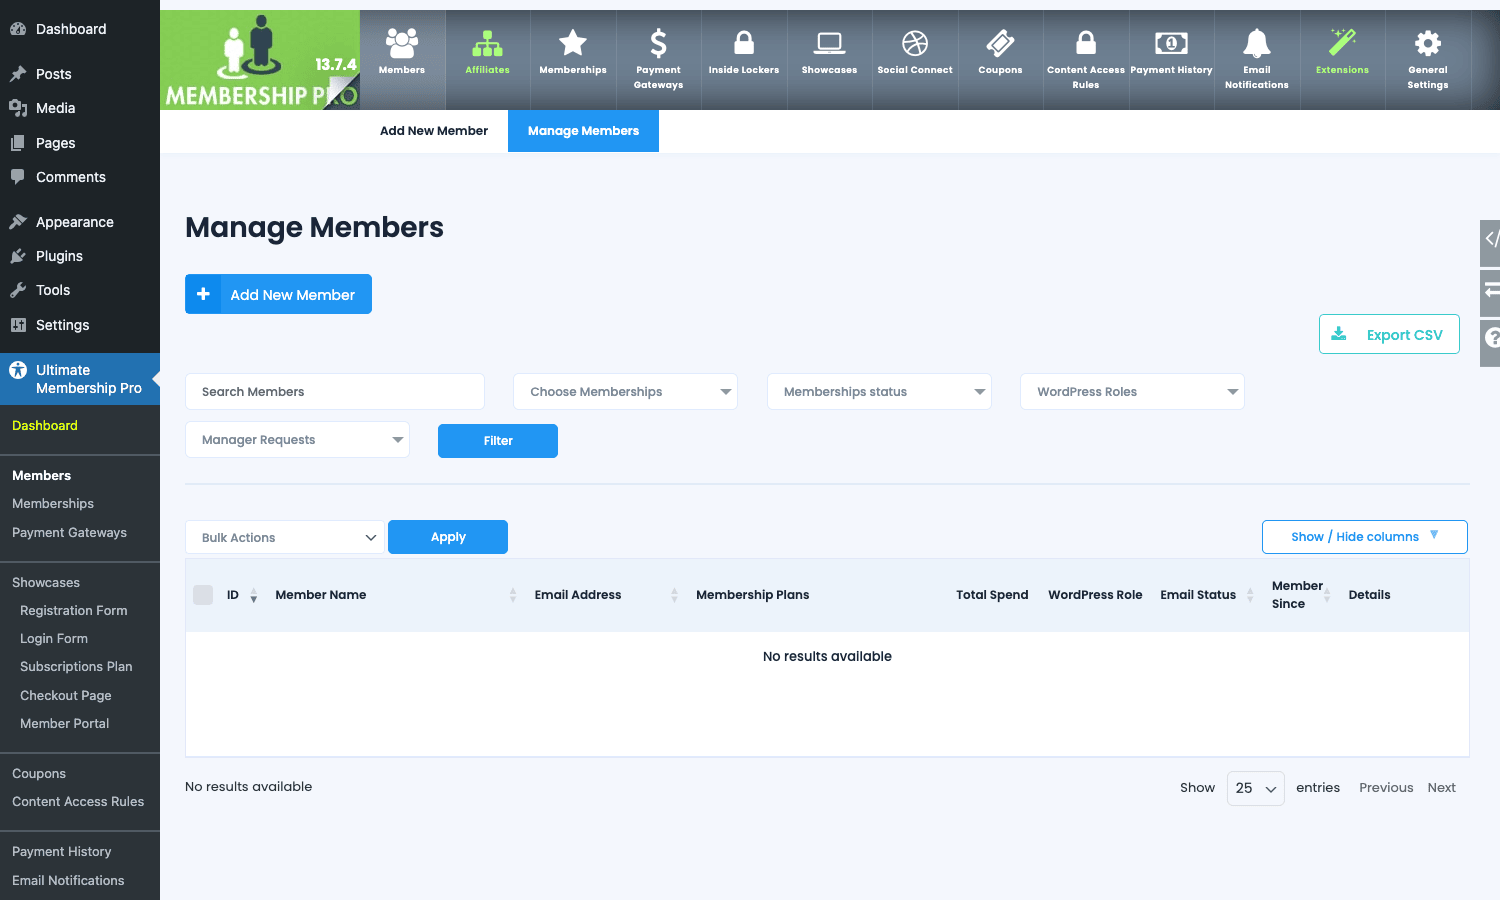
Task: Open Login Form submenu link
Action: [x=54, y=639]
